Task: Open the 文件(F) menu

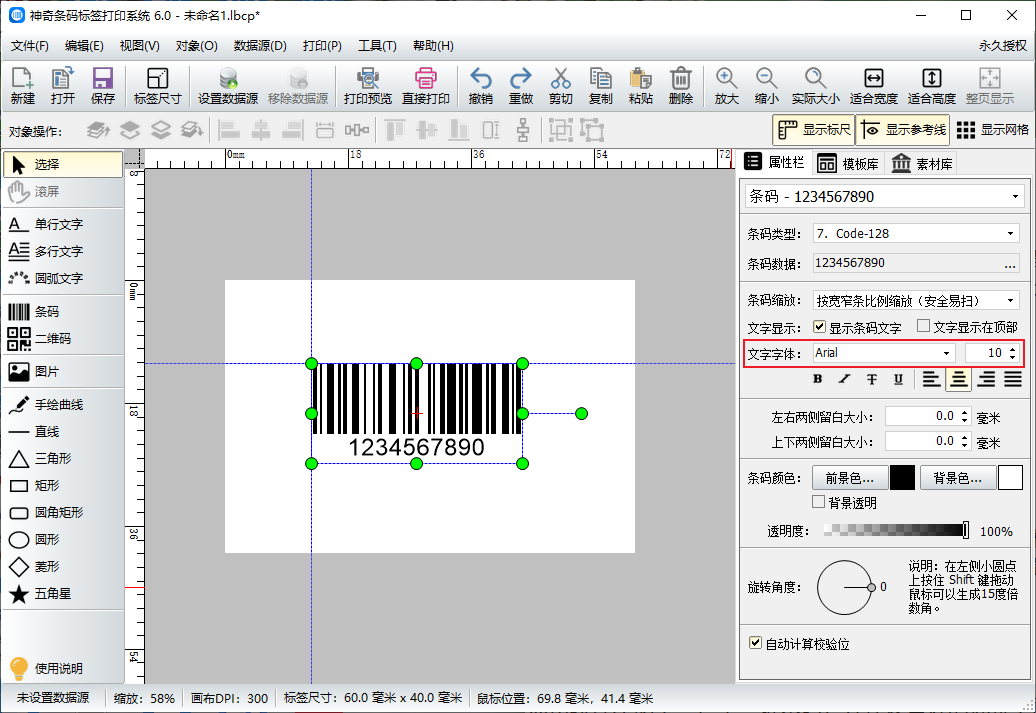Action: [30, 46]
